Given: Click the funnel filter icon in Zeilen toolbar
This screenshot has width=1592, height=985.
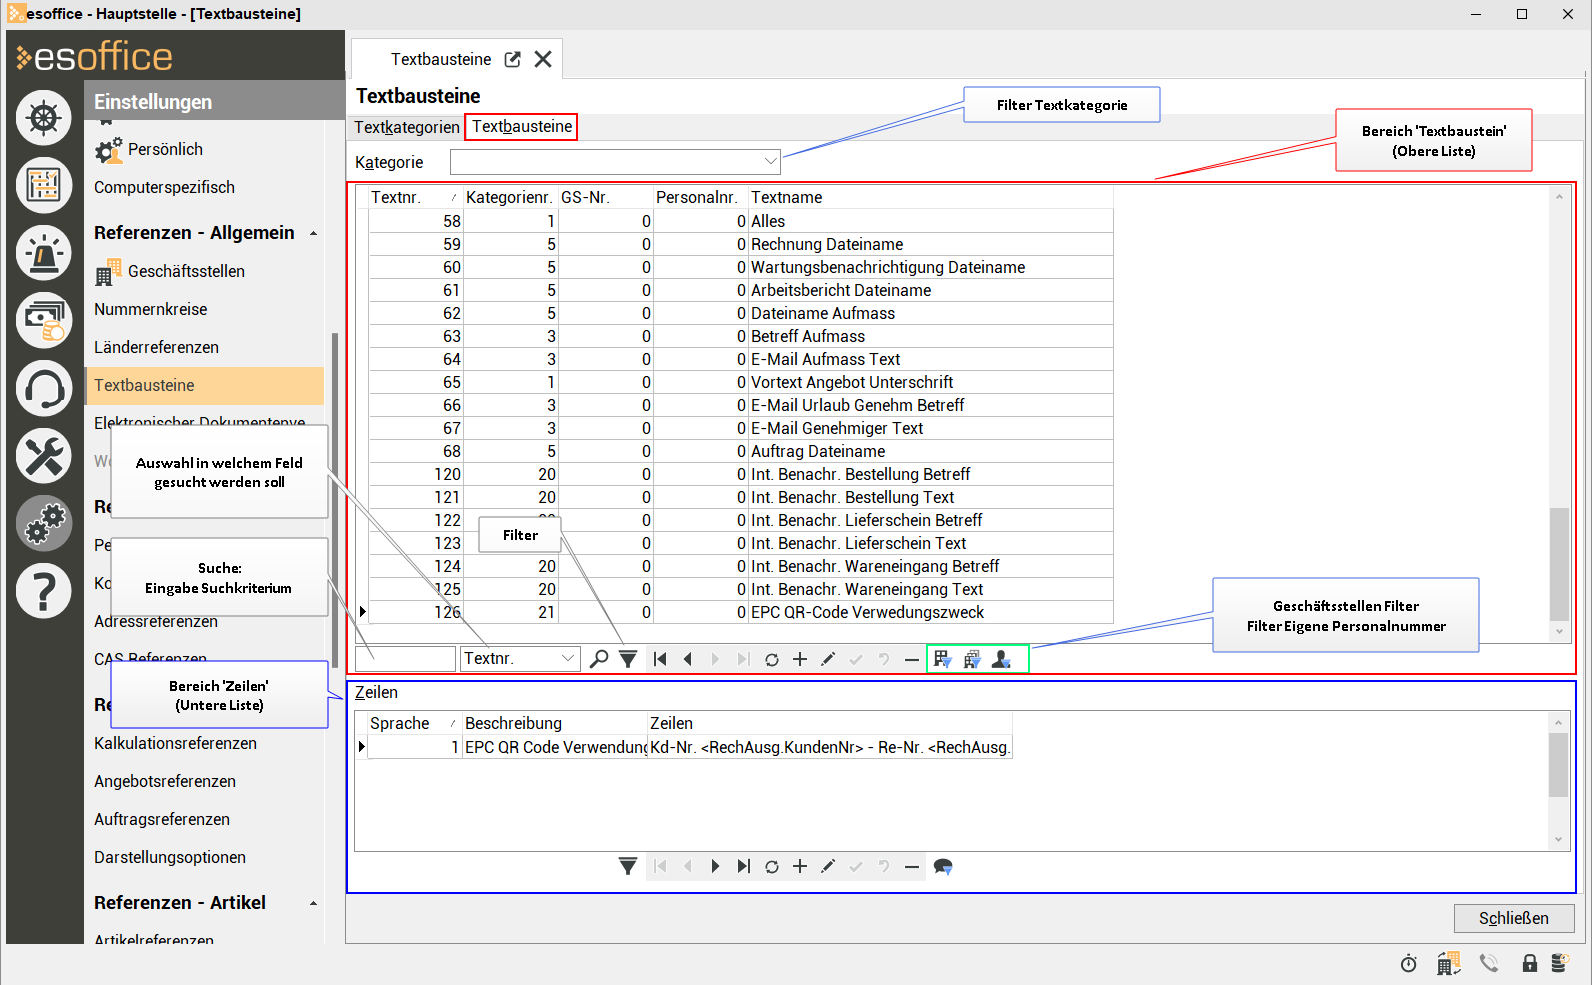Looking at the screenshot, I should pos(628,866).
